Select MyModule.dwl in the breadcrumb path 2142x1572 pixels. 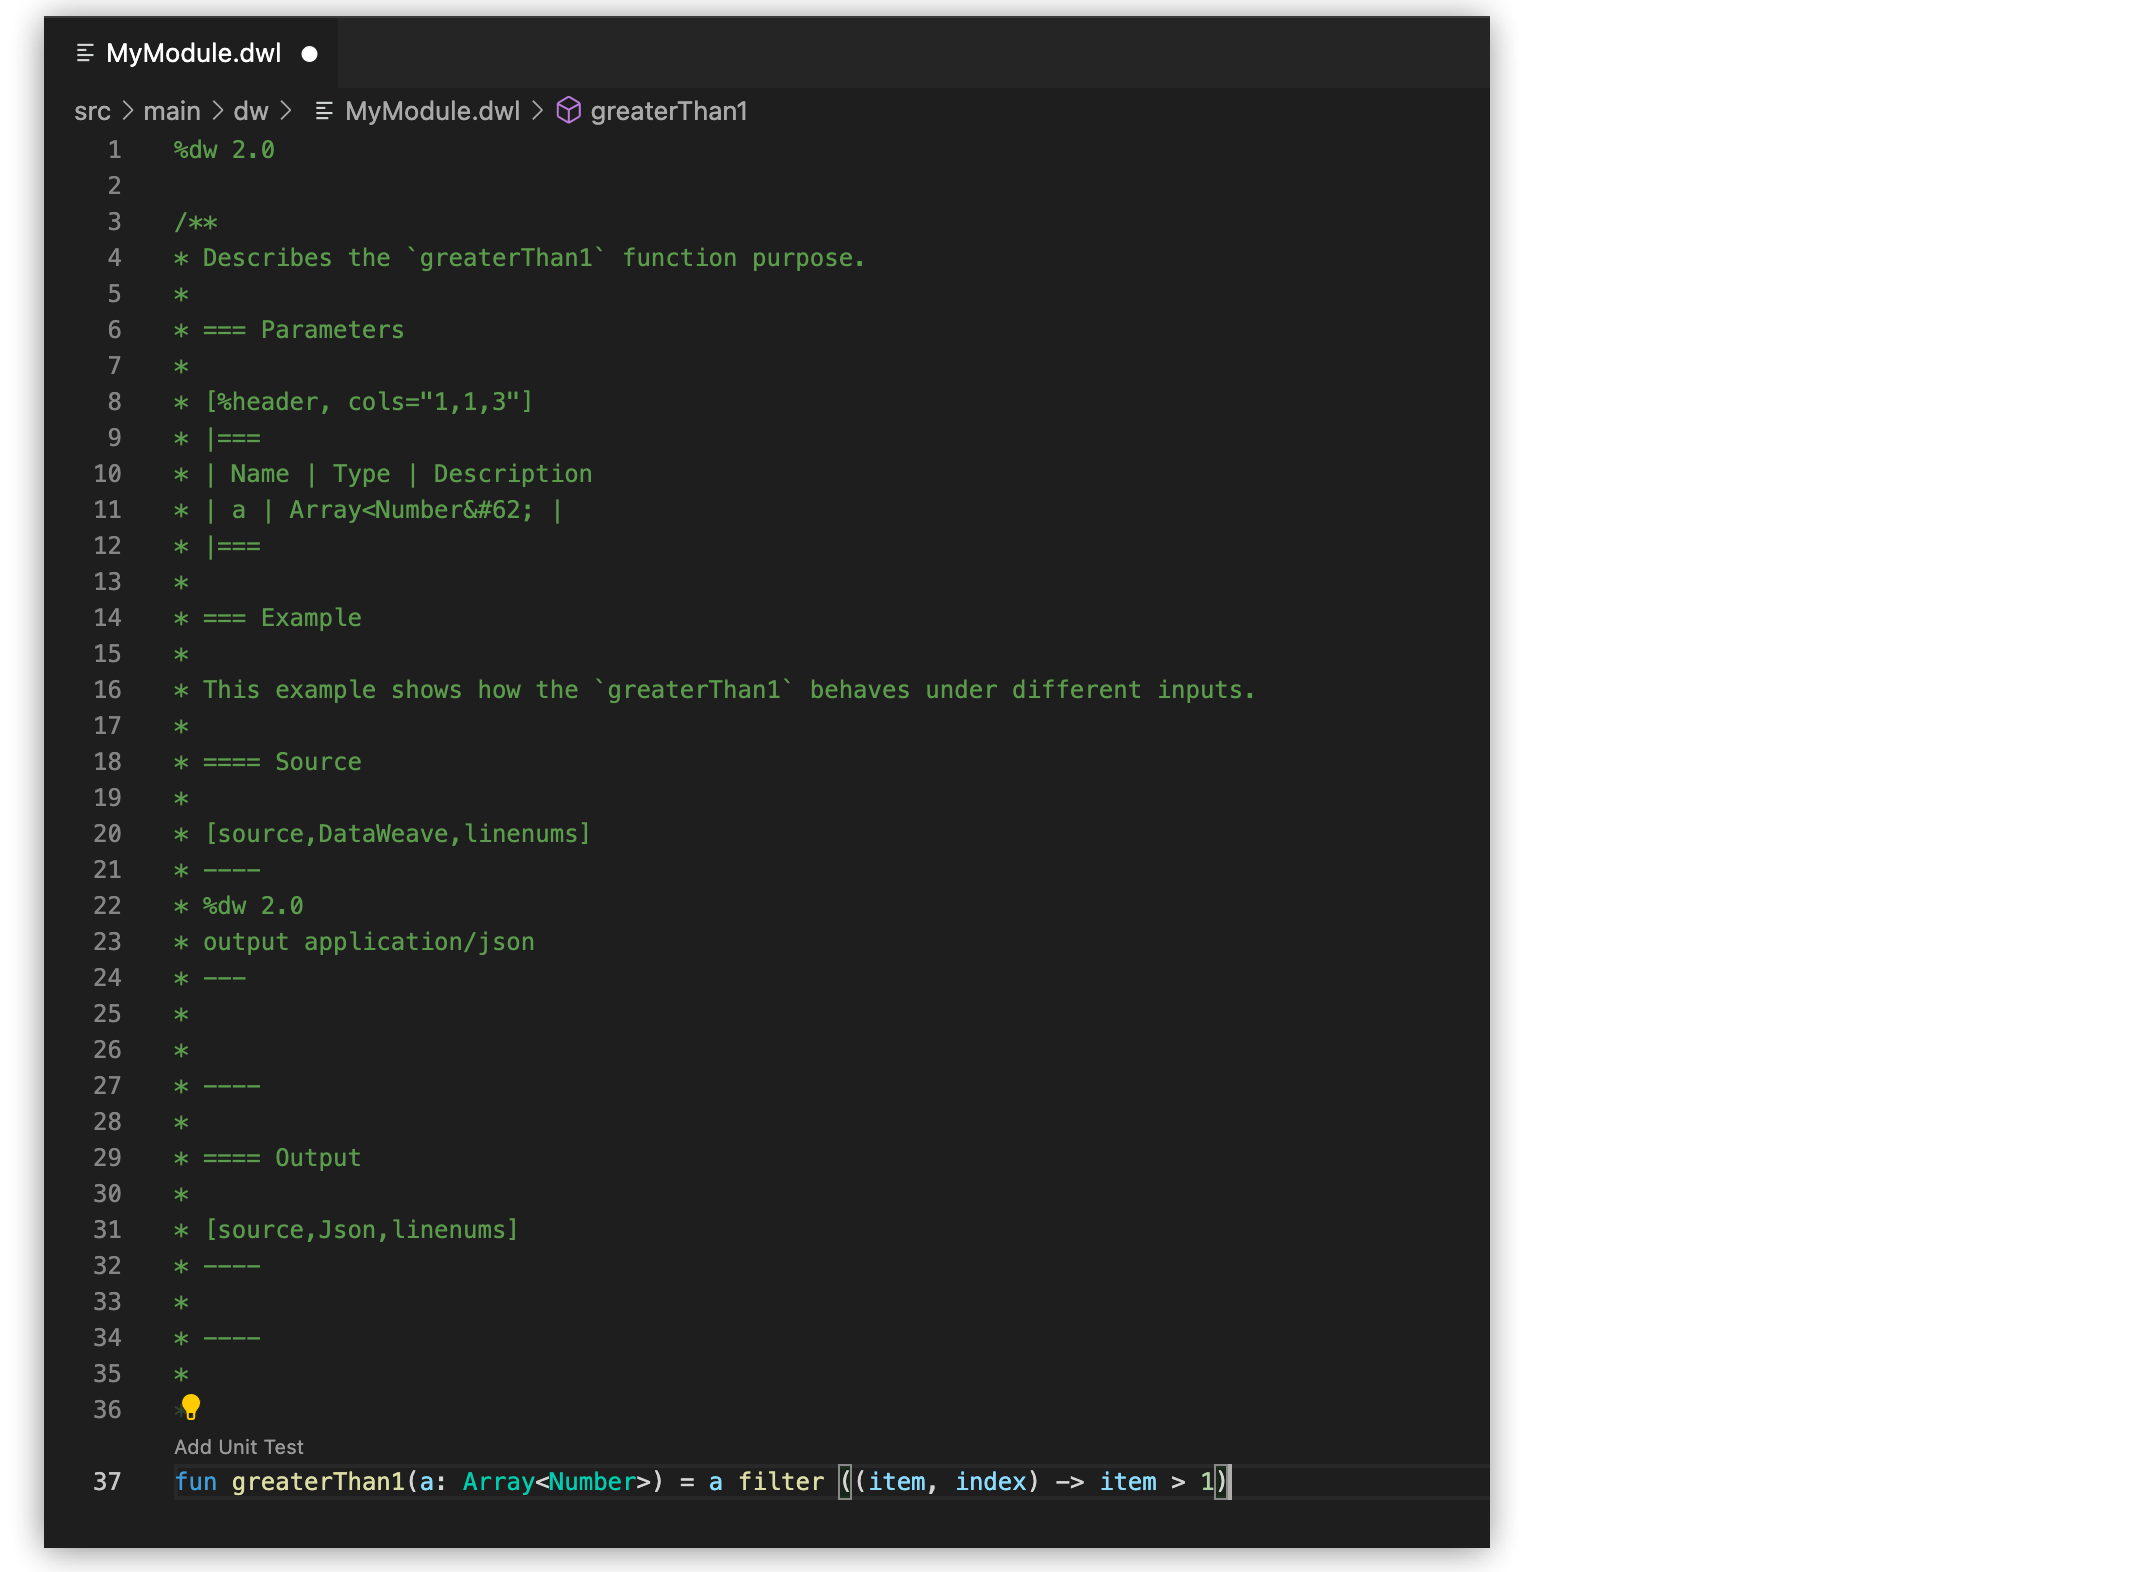pyautogui.click(x=432, y=111)
